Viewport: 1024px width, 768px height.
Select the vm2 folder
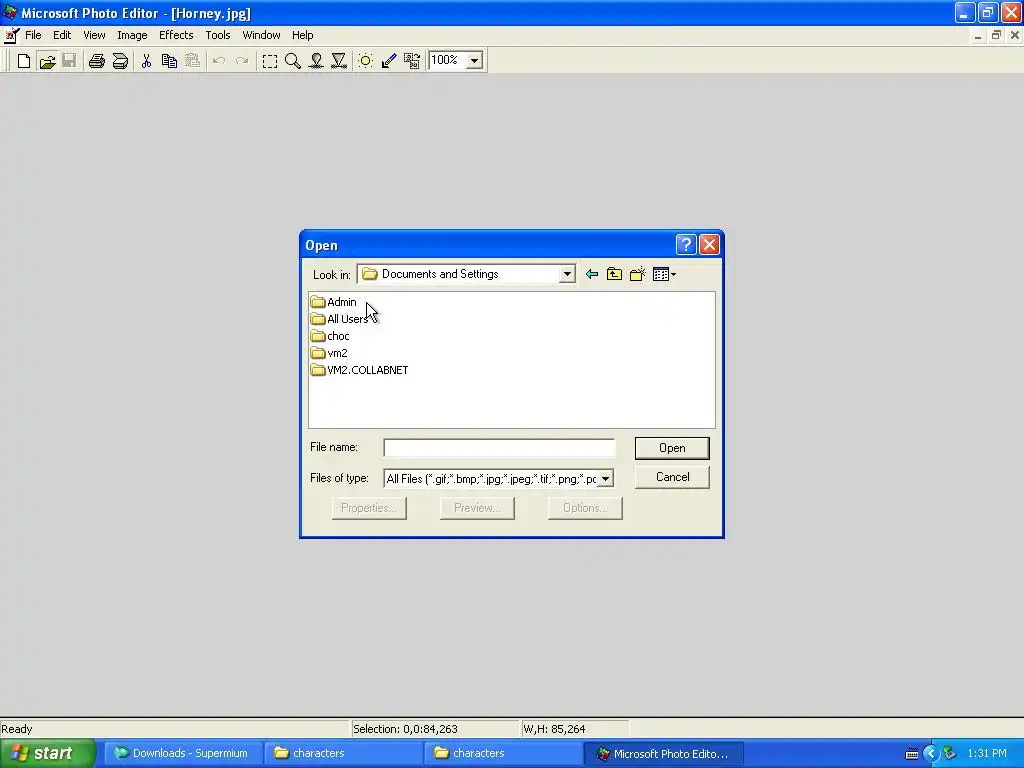point(329,353)
